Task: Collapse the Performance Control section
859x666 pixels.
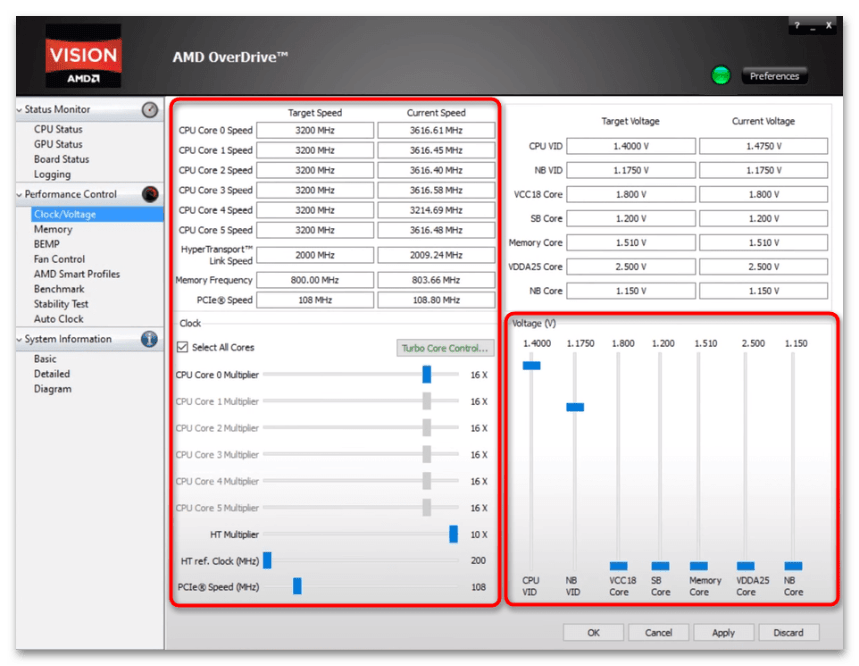Action: coord(19,194)
